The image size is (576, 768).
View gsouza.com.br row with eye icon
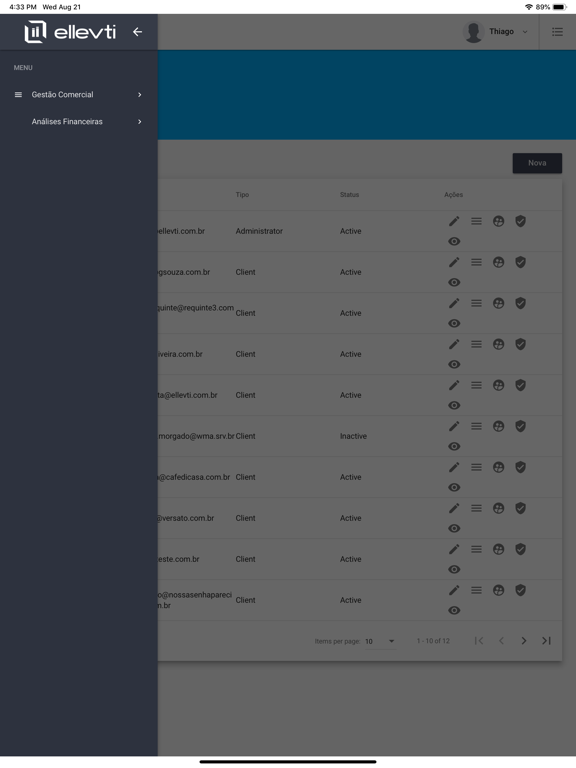point(454,283)
